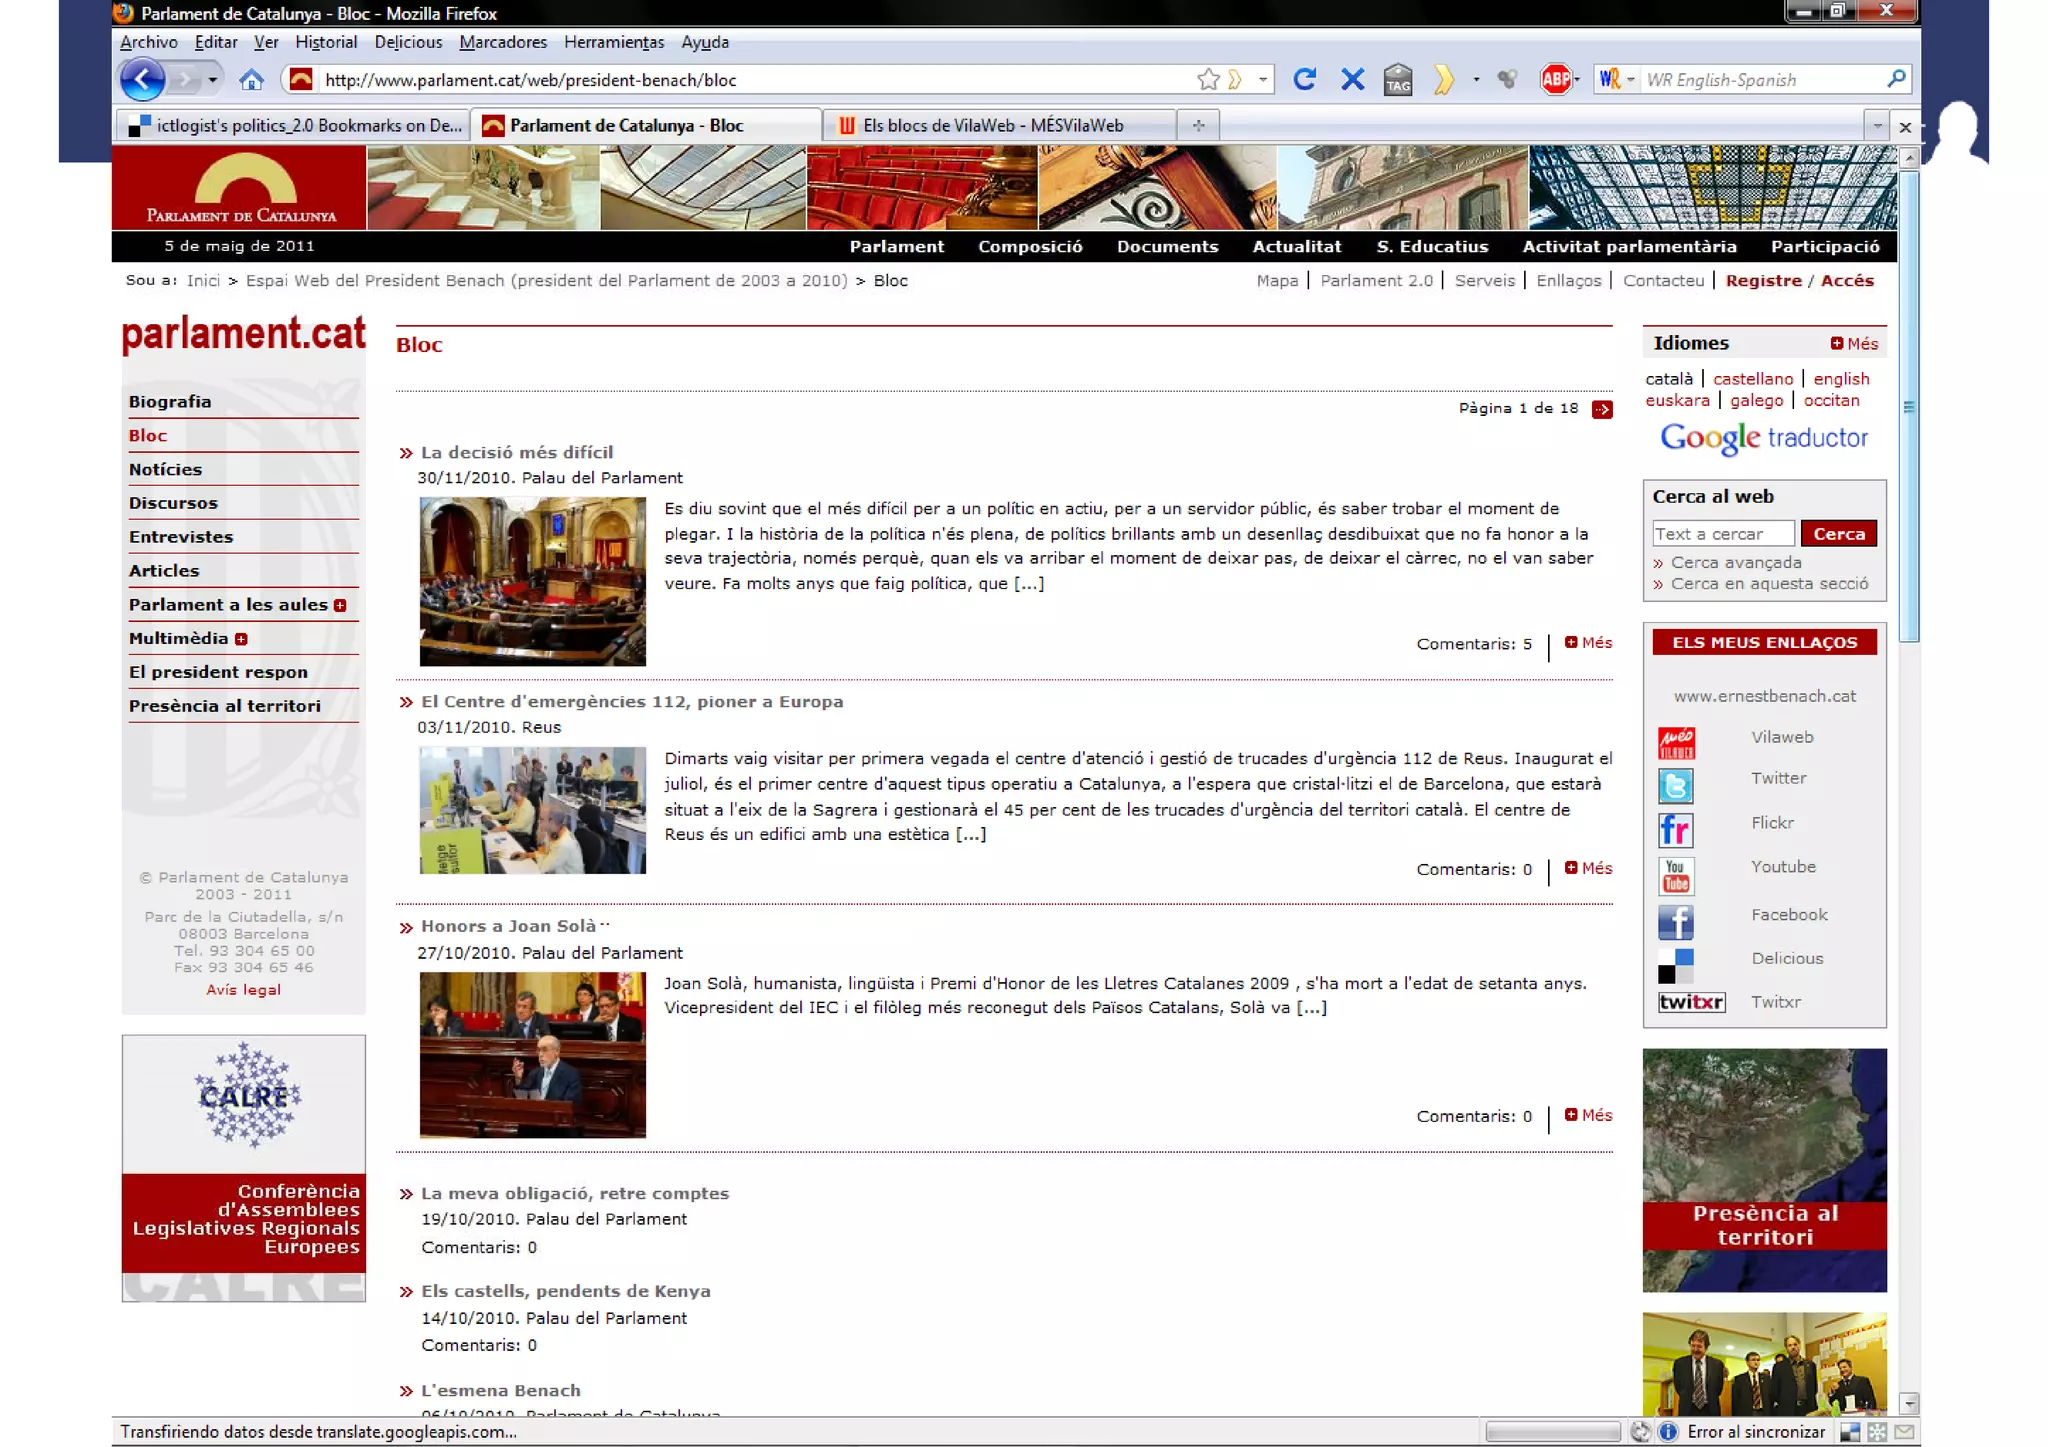Image resolution: width=2048 pixels, height=1447 pixels.
Task: Click the Cerca search button
Action: 1838,534
